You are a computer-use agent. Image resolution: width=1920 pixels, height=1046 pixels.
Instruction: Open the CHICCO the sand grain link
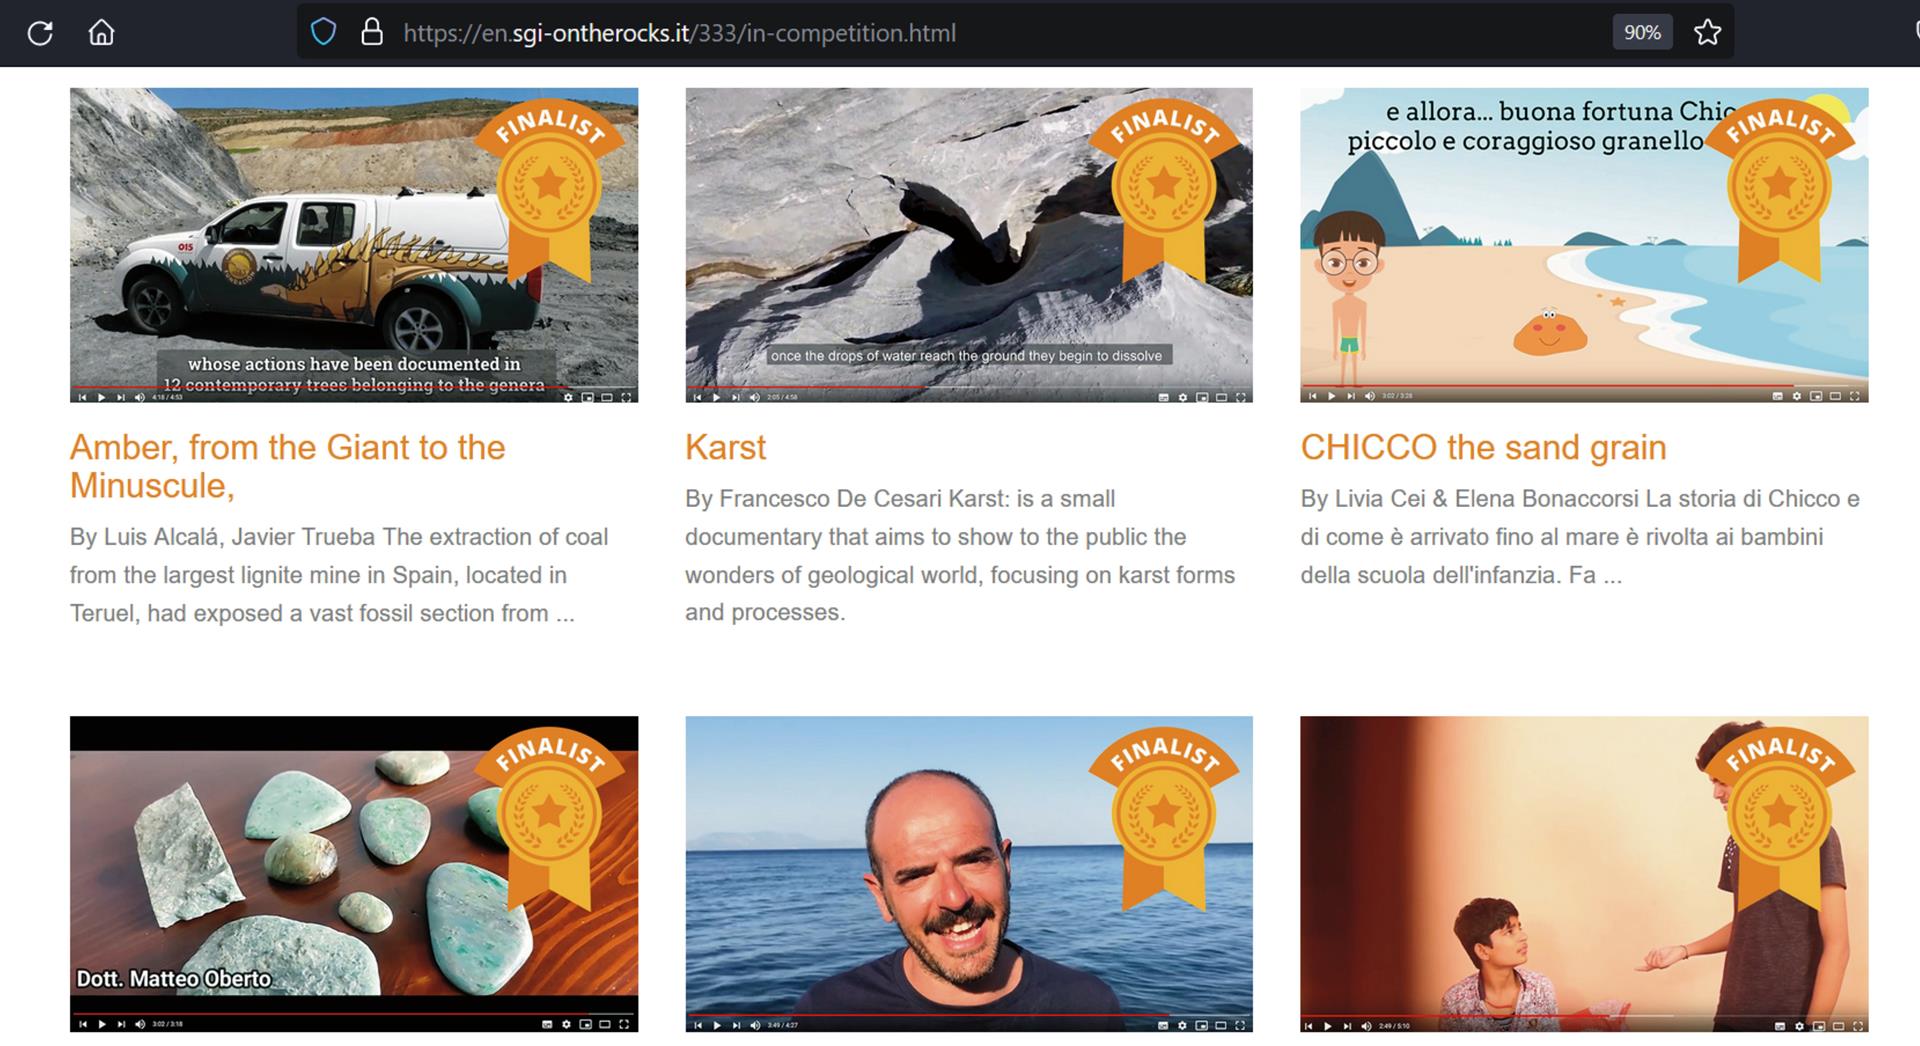pos(1483,447)
